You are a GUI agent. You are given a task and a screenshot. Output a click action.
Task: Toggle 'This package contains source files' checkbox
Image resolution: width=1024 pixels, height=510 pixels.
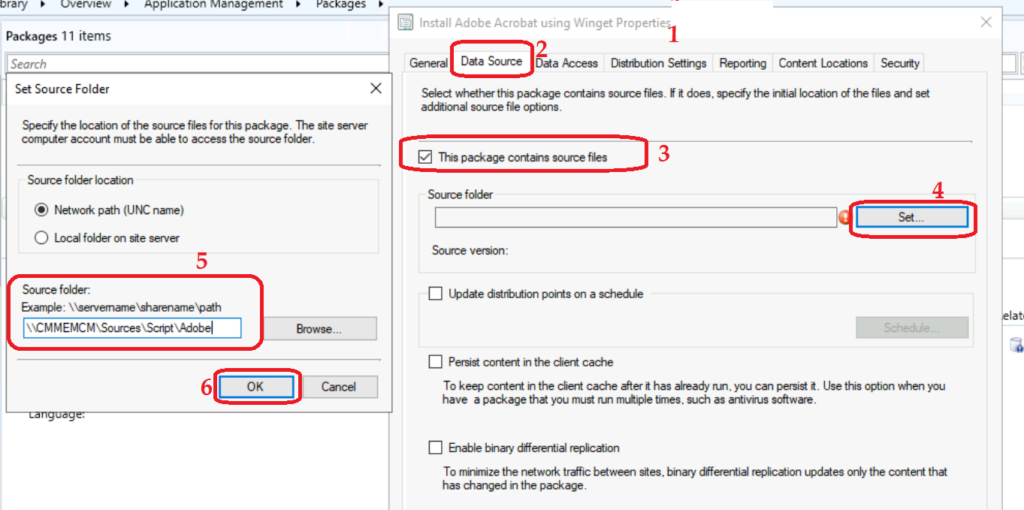tap(426, 157)
